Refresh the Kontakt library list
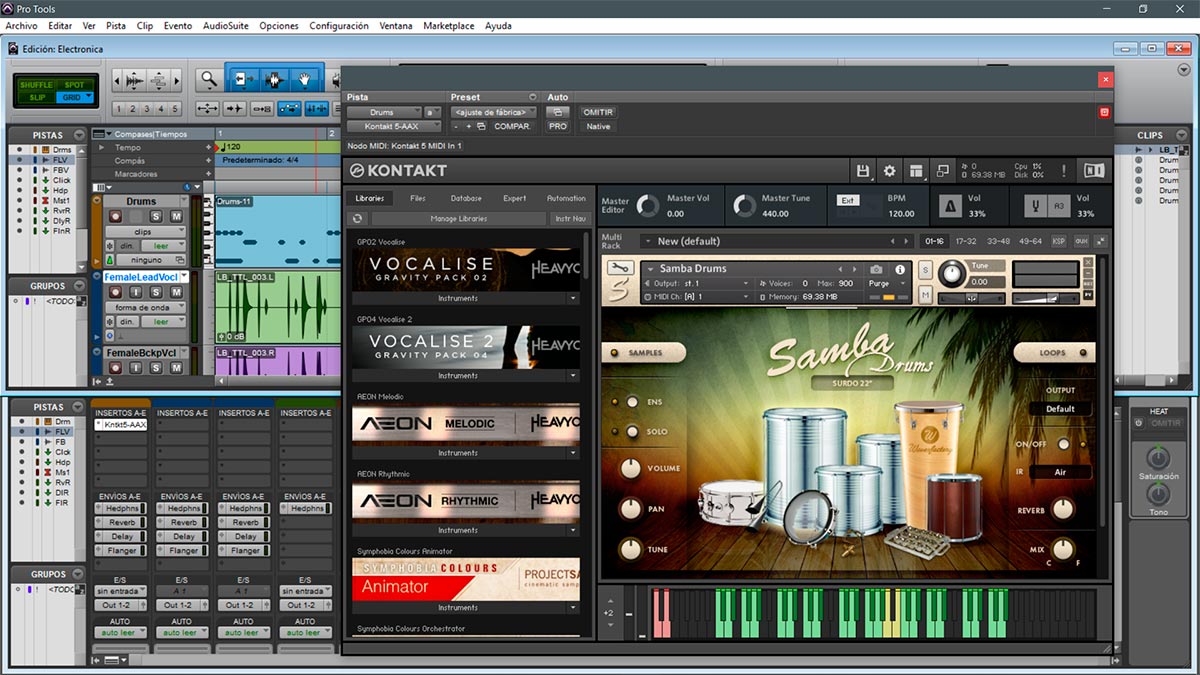Screen dimensions: 1200x675 [358, 218]
